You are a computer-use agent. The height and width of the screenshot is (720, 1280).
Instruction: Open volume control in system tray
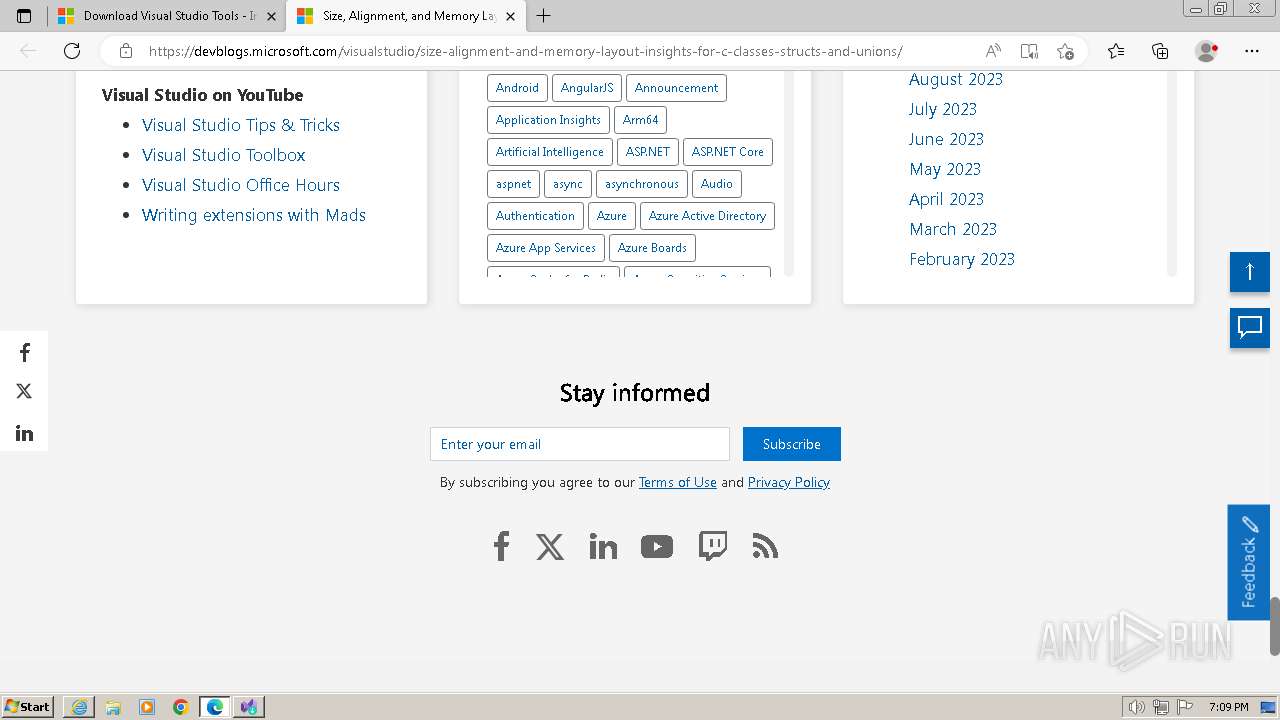pyautogui.click(x=1136, y=707)
